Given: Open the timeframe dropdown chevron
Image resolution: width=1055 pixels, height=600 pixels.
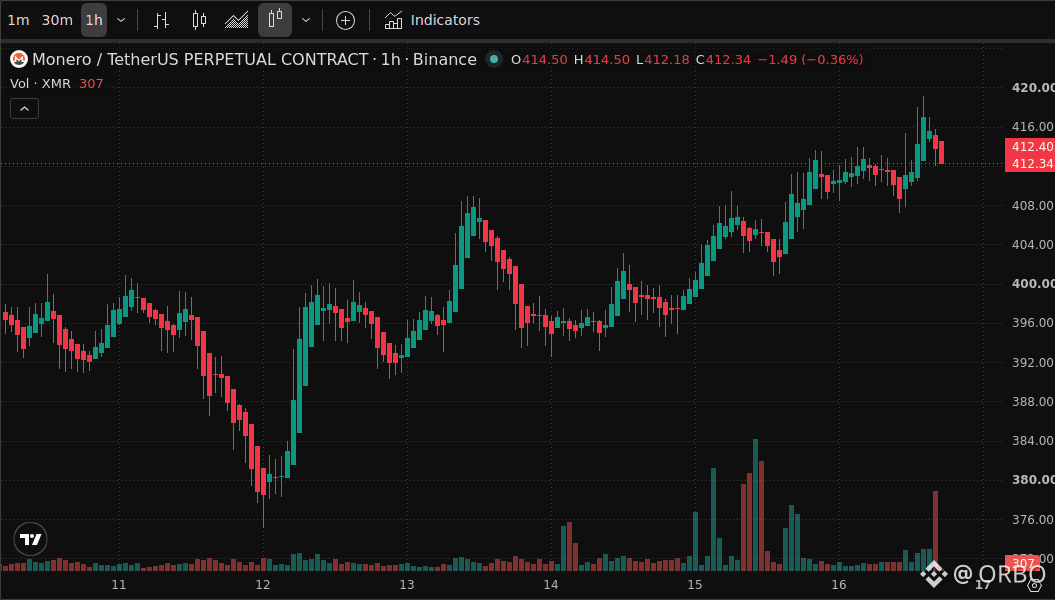Looking at the screenshot, I should pos(121,20).
